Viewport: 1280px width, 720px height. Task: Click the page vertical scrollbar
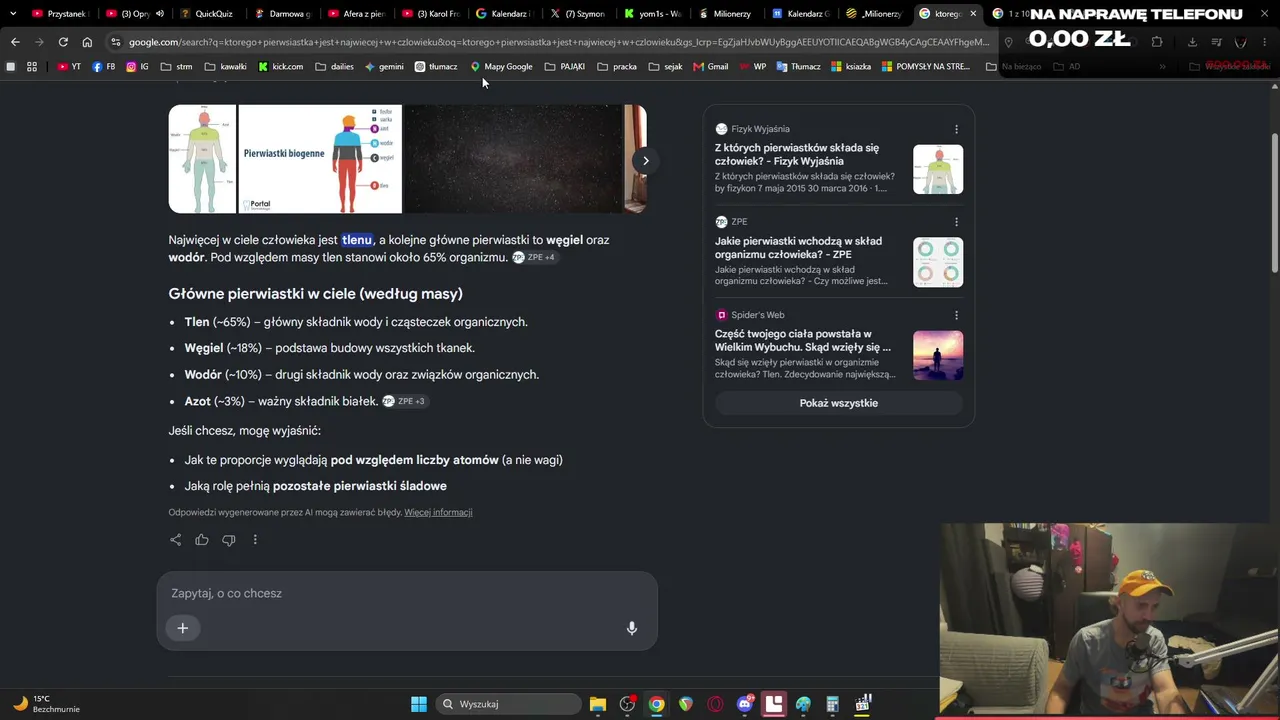point(1274,200)
